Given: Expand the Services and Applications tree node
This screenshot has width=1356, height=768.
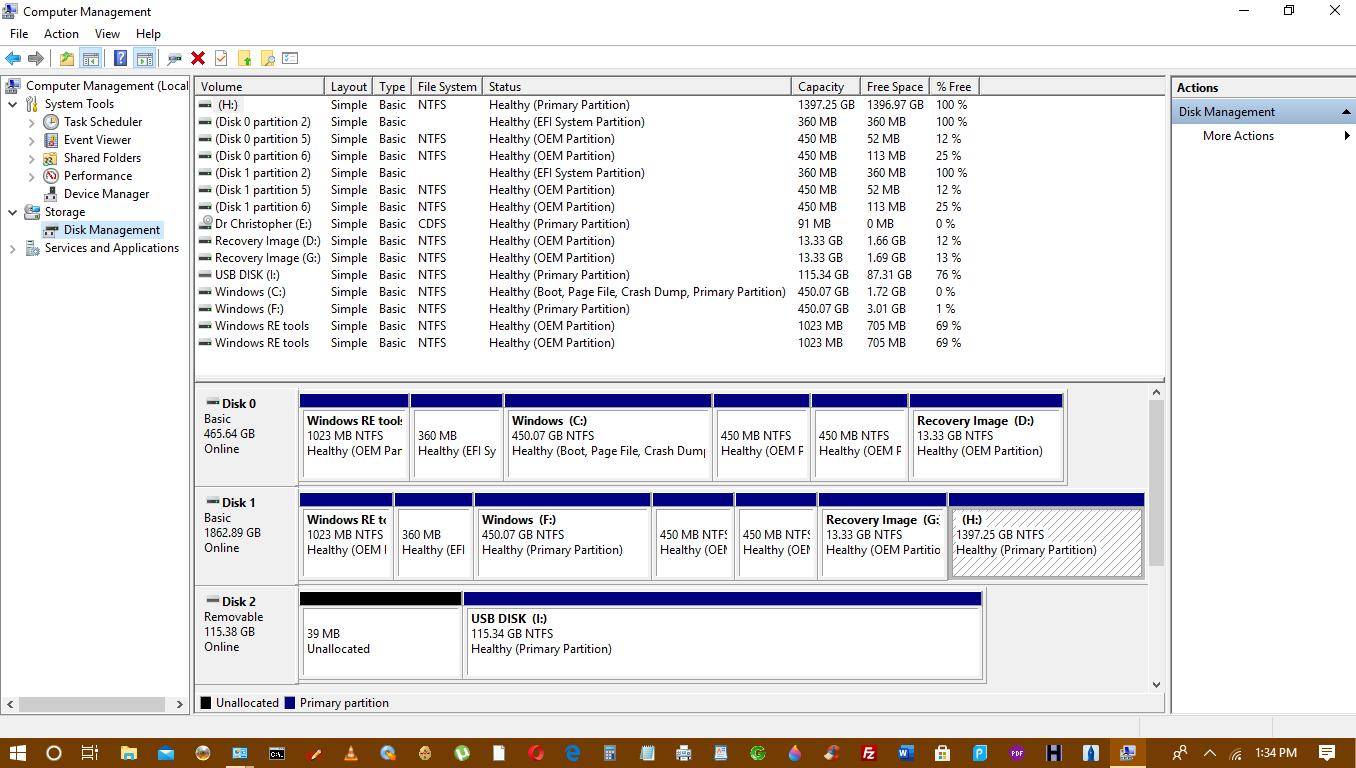Looking at the screenshot, I should click(x=12, y=248).
